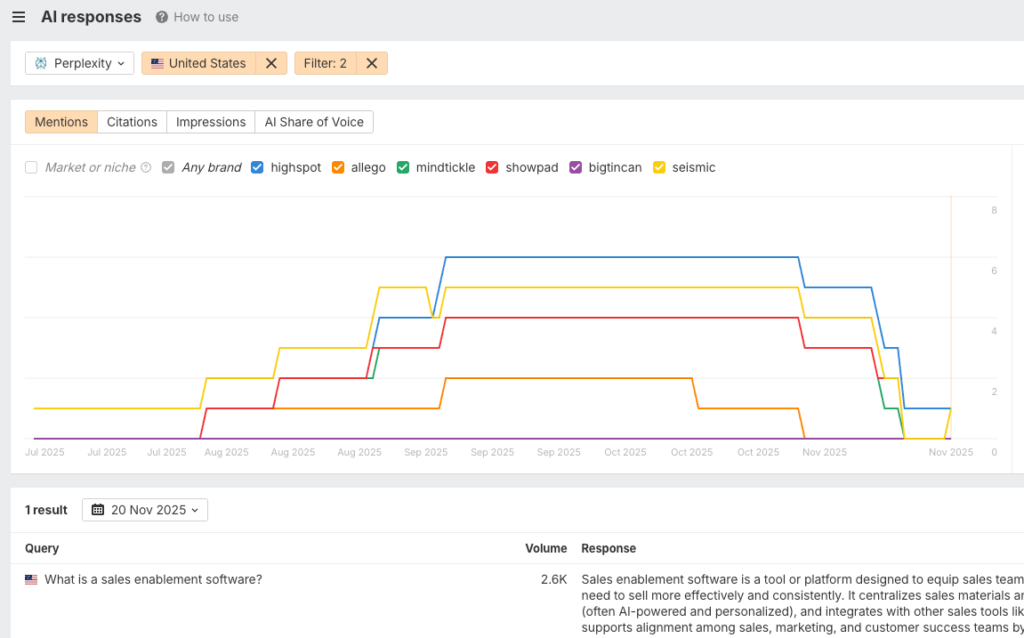This screenshot has height=638, width=1024.
Task: Open the Filter: 2 options
Action: pos(325,63)
